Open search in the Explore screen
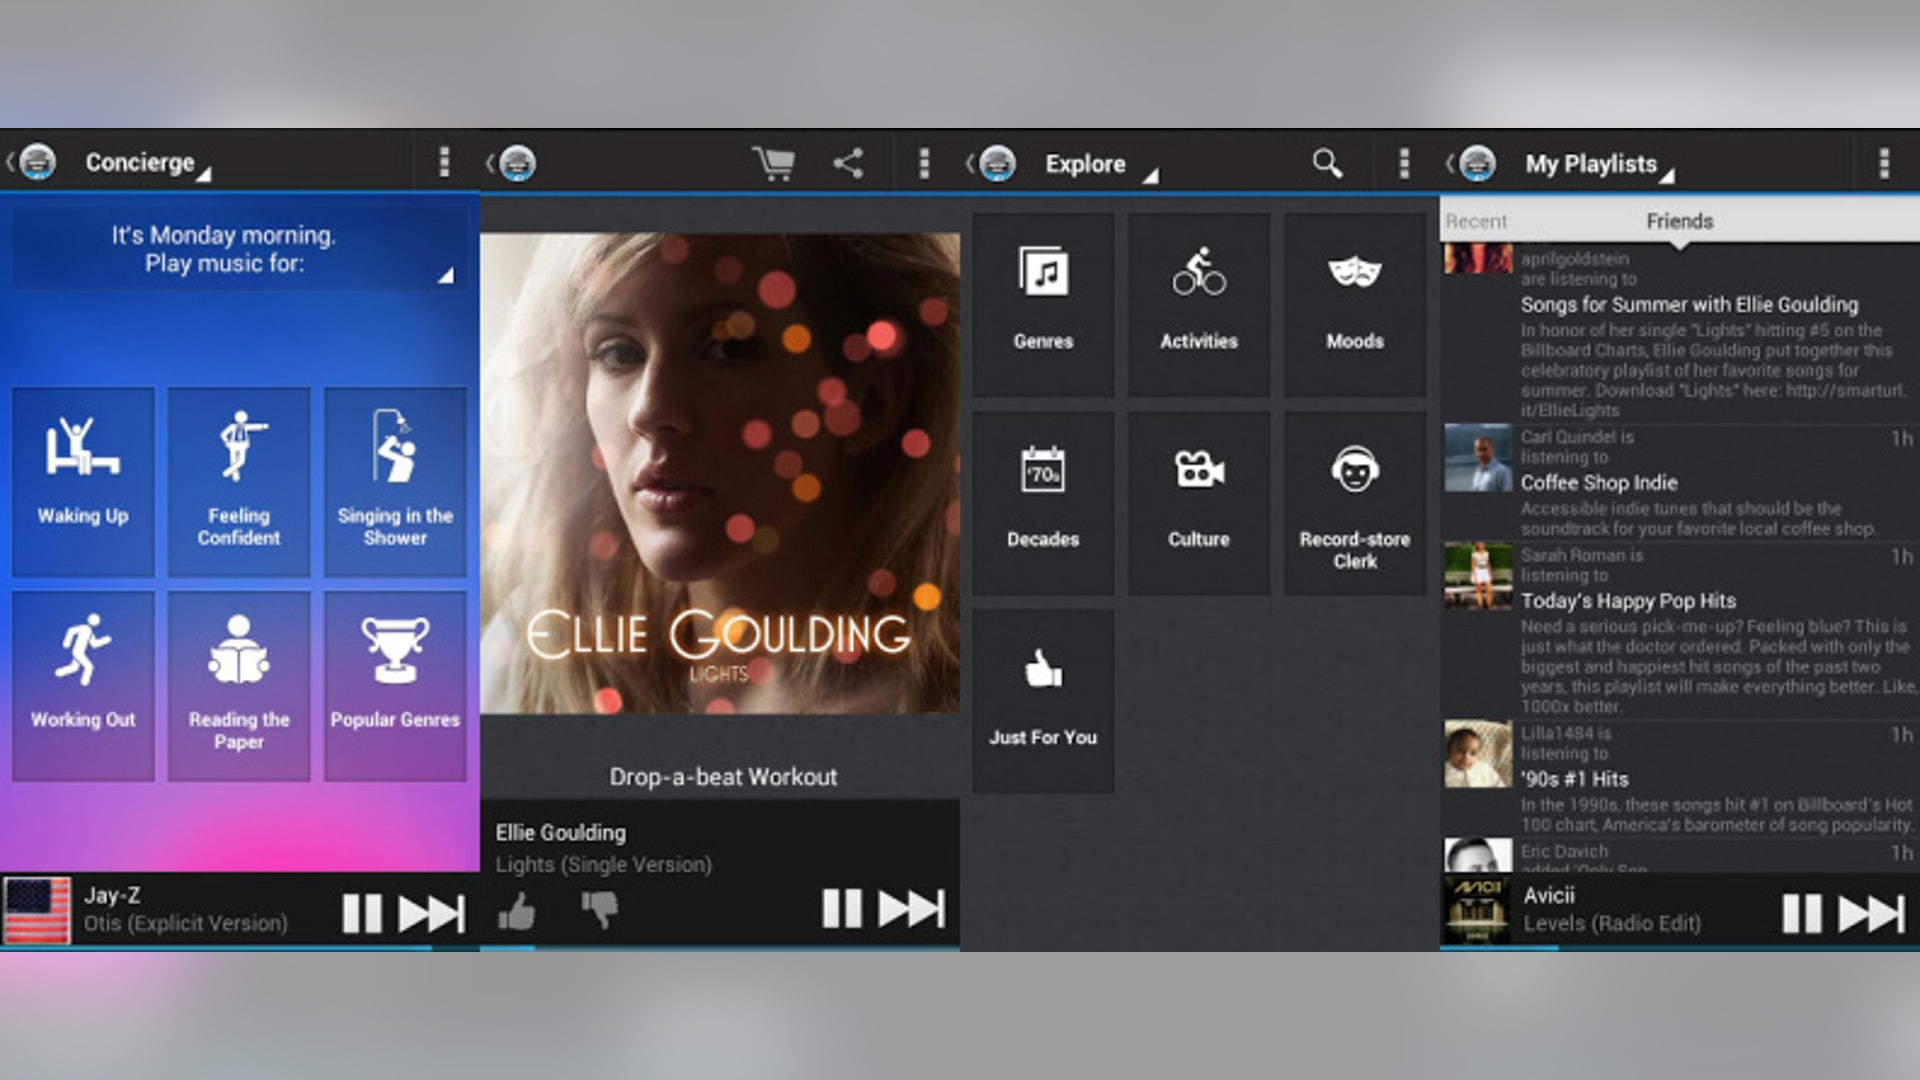This screenshot has width=1920, height=1080. click(x=1326, y=162)
